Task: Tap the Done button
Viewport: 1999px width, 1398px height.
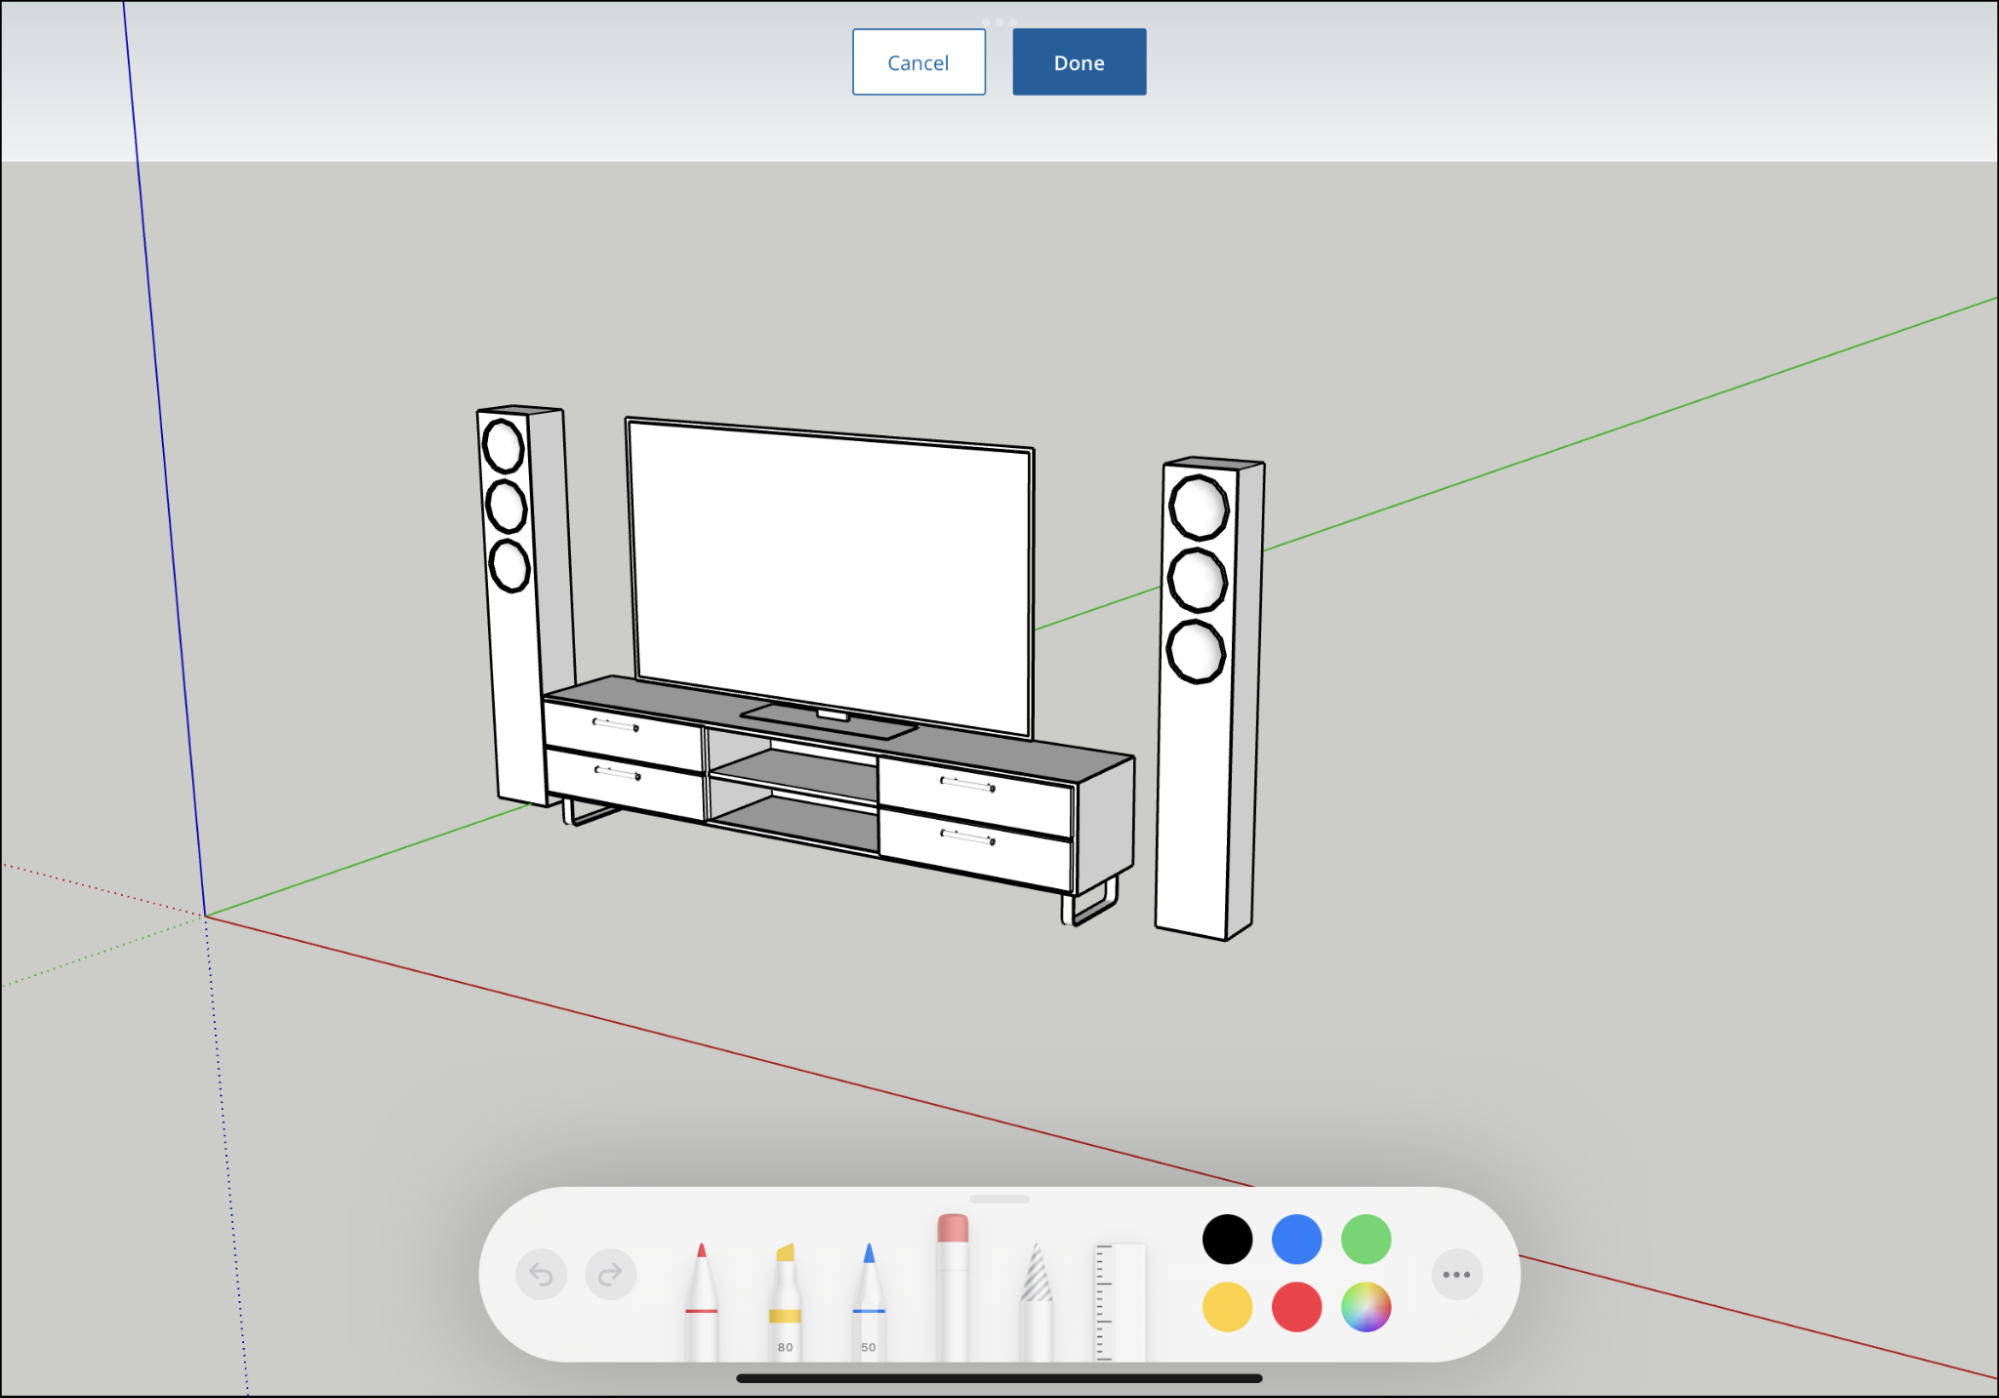Action: (1079, 62)
